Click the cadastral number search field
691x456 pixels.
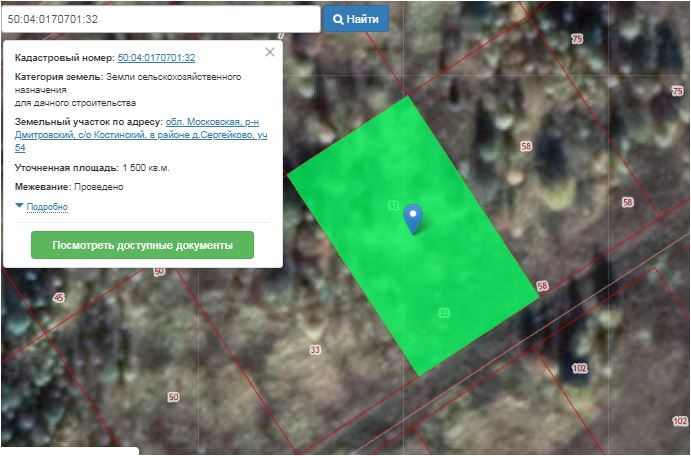[160, 19]
